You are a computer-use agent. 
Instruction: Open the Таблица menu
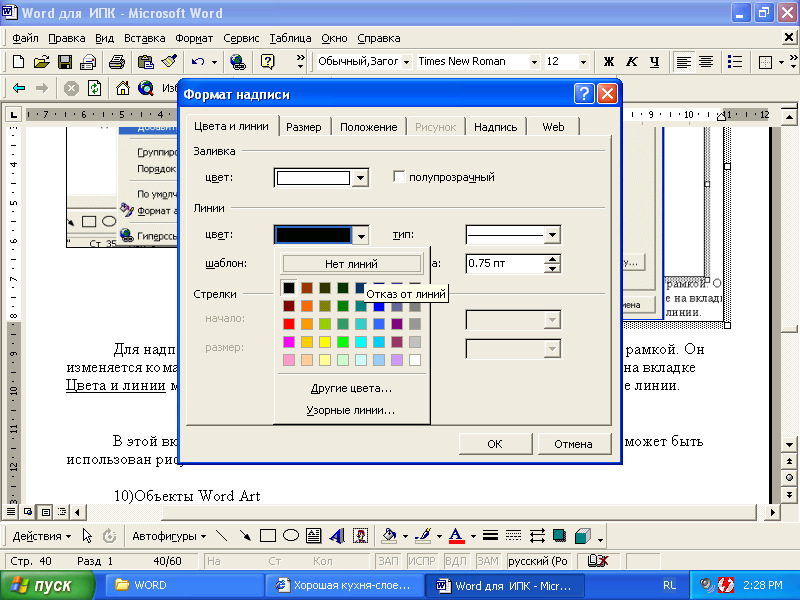[x=290, y=38]
